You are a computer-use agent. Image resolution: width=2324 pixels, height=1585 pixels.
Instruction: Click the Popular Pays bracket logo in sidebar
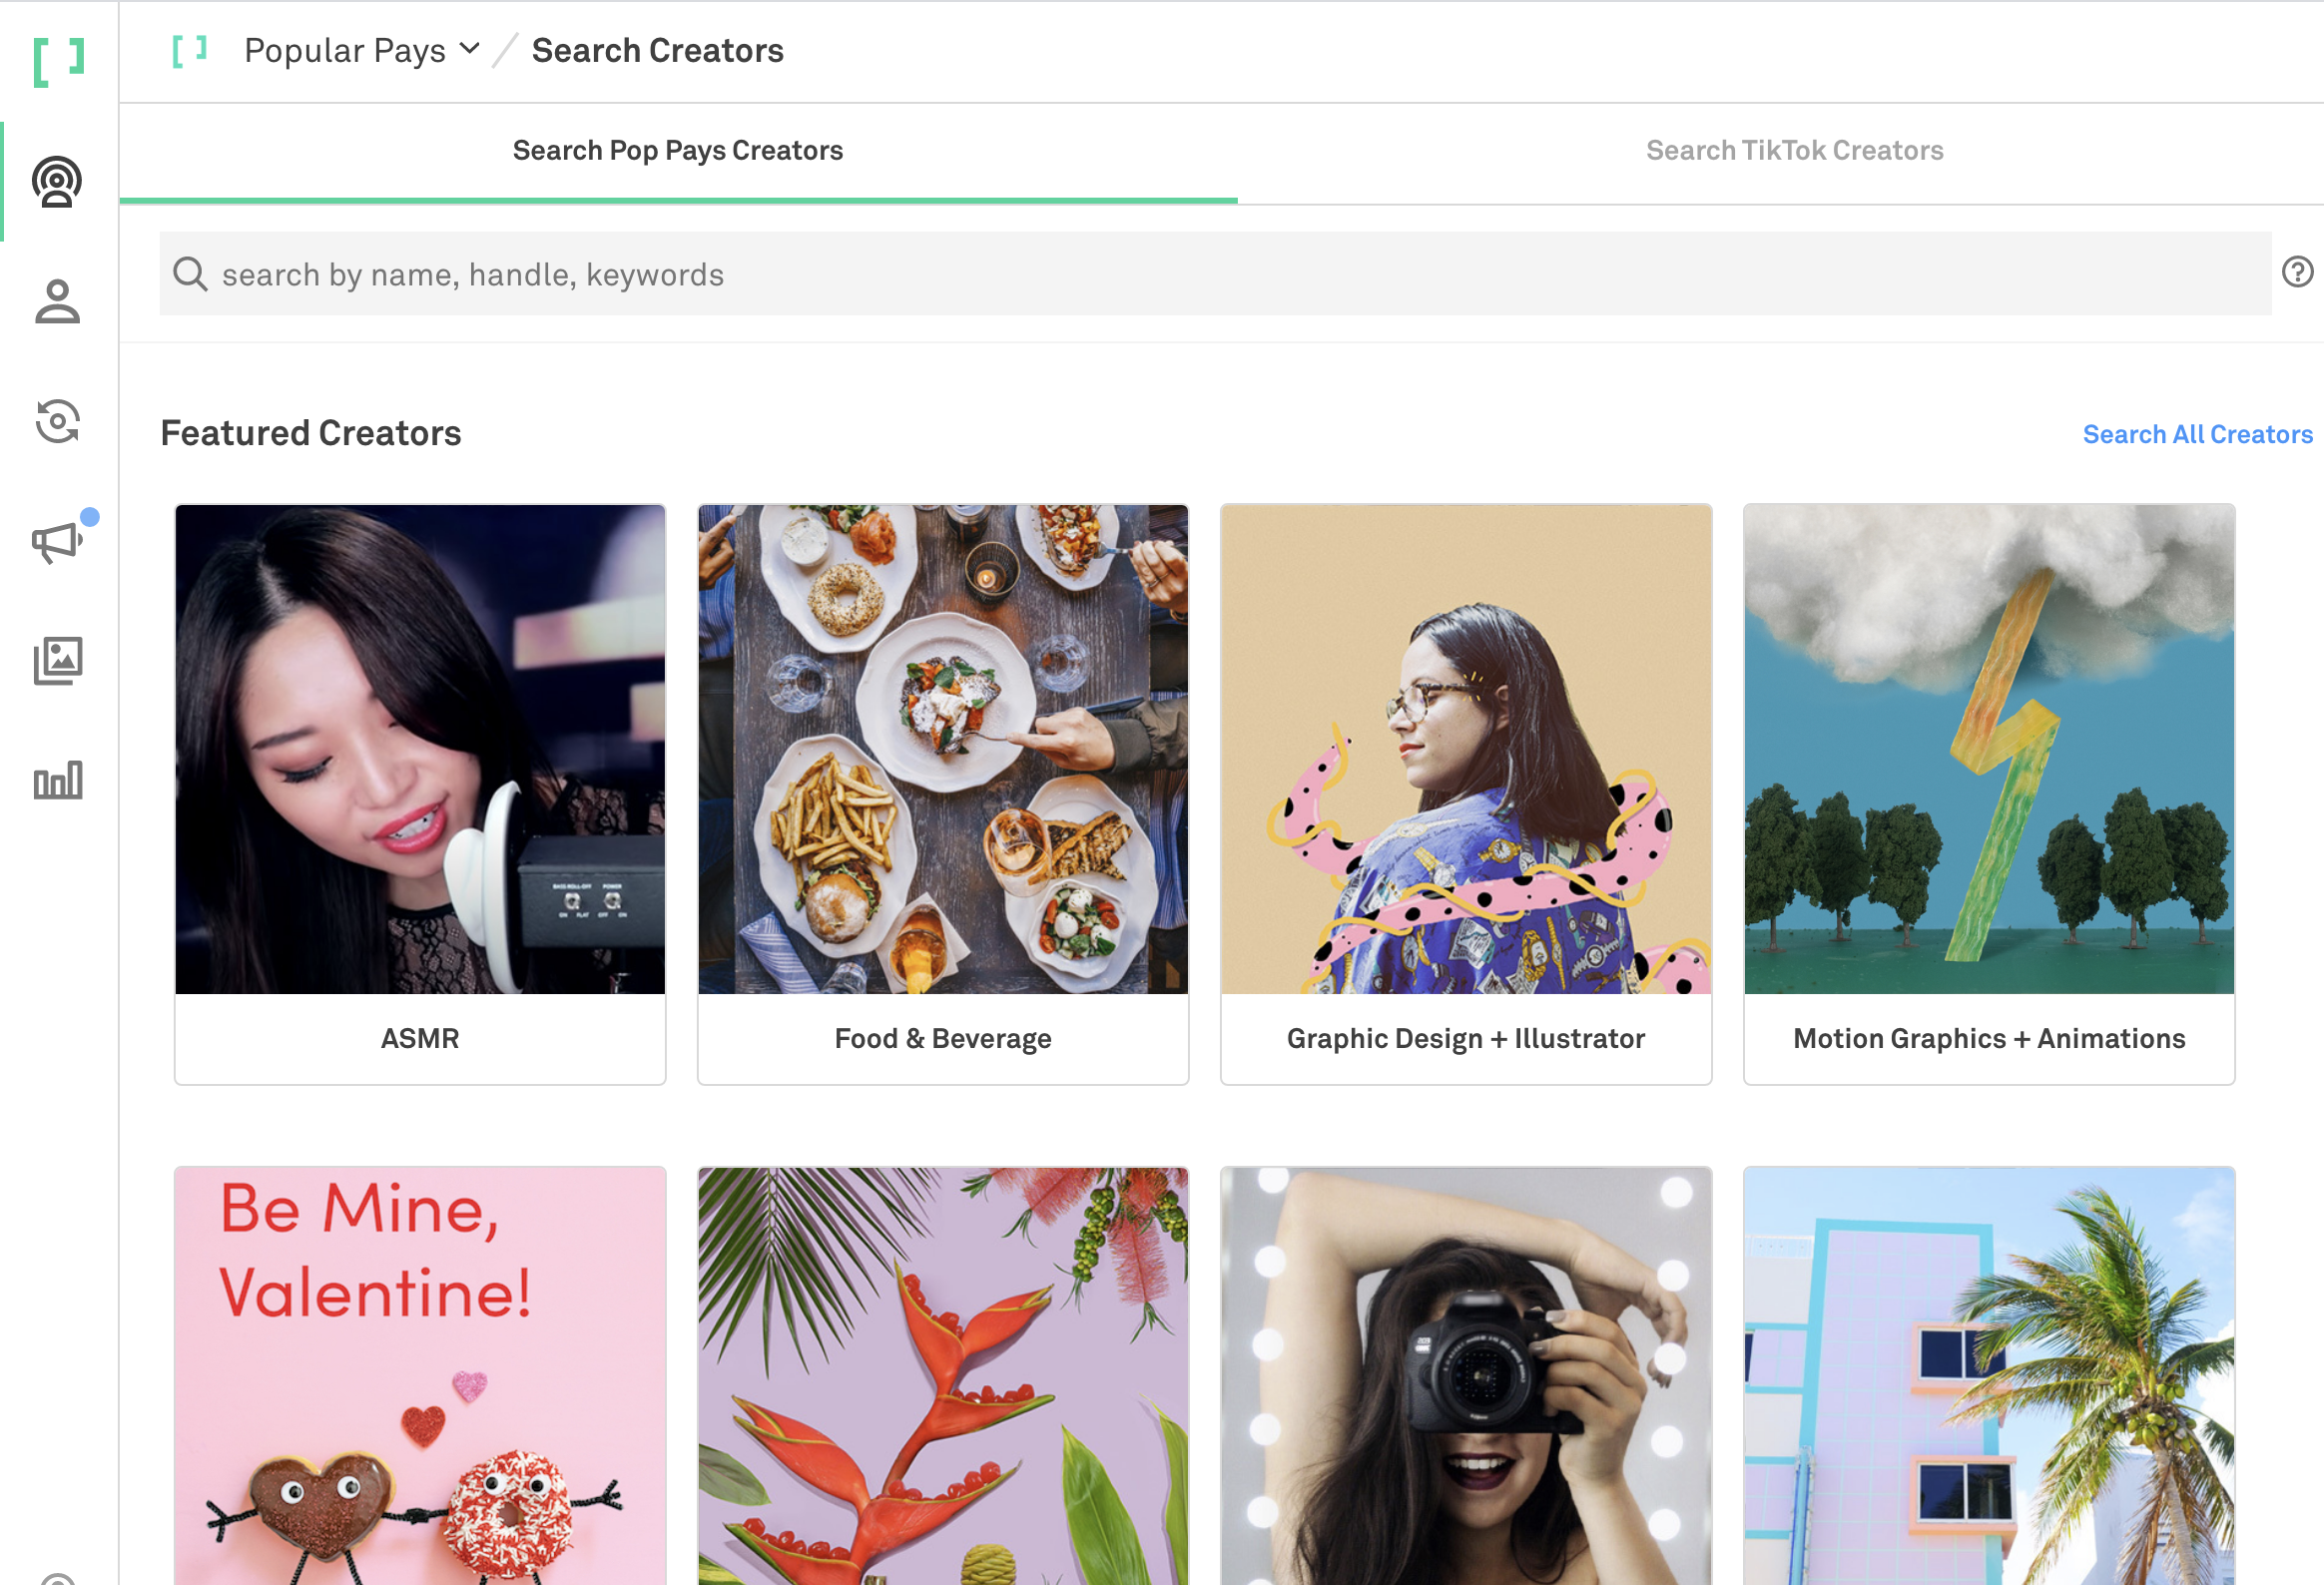pos(58,62)
